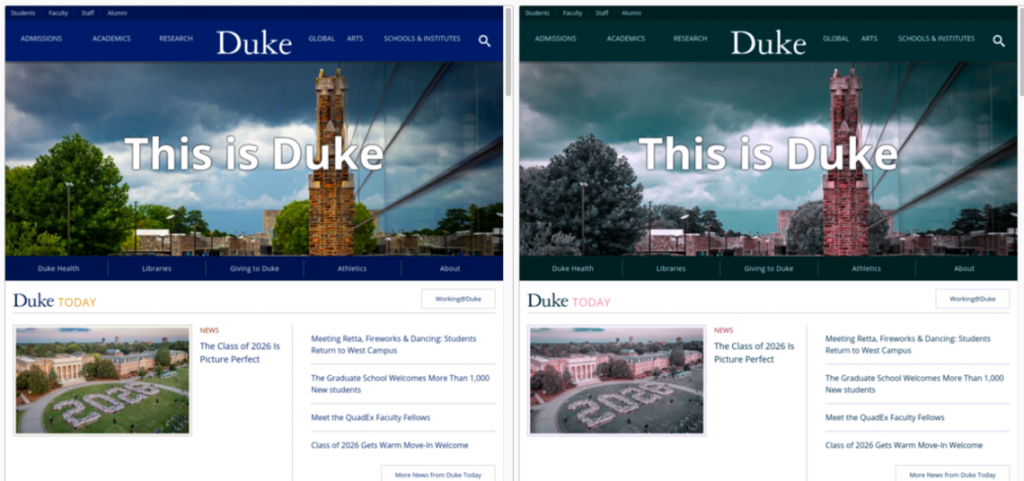1024x481 pixels.
Task: Select Schools & Institutes in blue navigation
Action: [x=422, y=39]
